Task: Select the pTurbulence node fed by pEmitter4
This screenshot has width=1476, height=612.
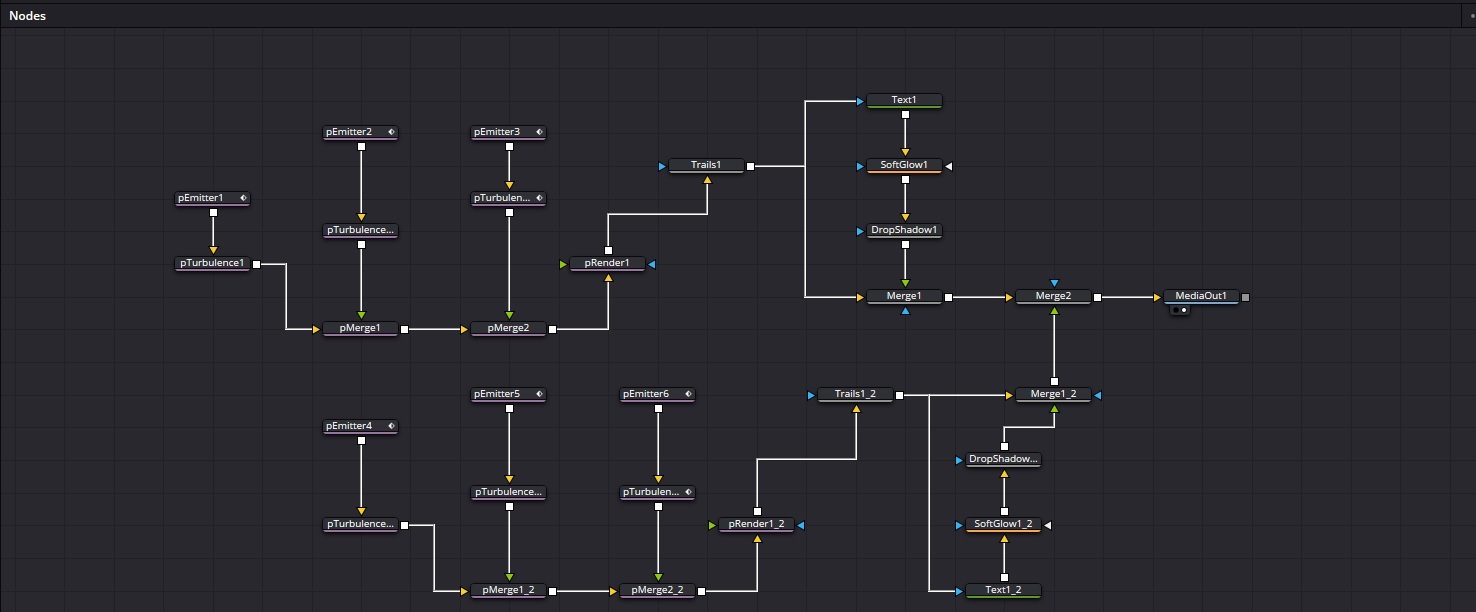Action: click(360, 525)
